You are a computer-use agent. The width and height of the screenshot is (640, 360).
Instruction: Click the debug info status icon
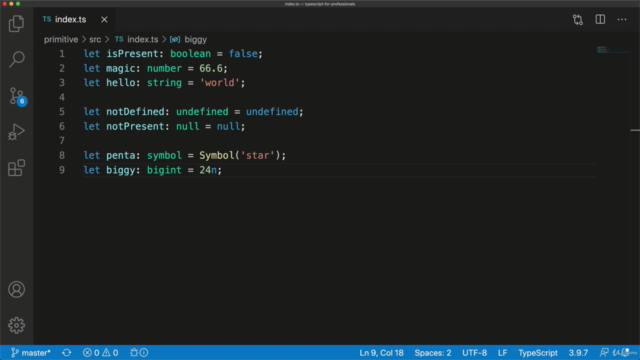(139, 353)
